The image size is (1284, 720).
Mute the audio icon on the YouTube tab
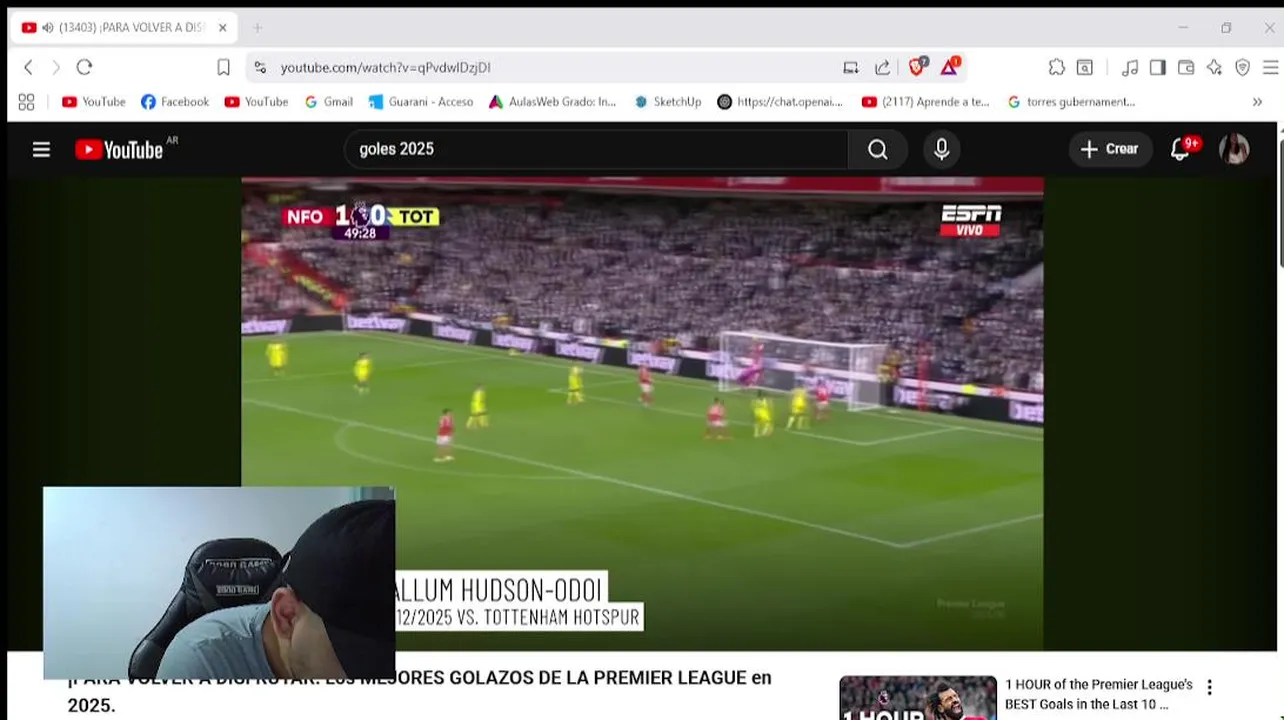(x=47, y=28)
